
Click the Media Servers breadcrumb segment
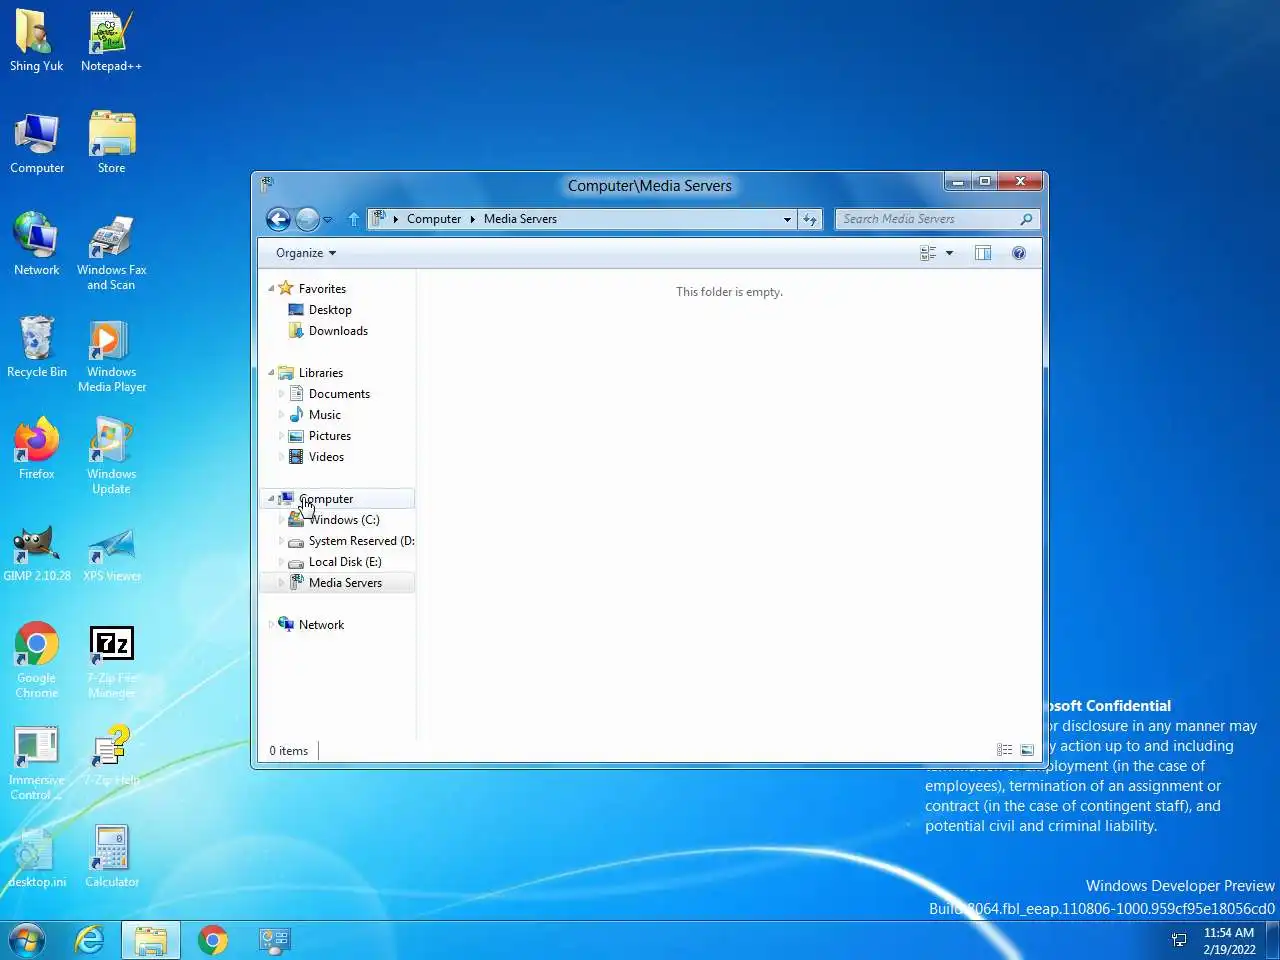(520, 219)
